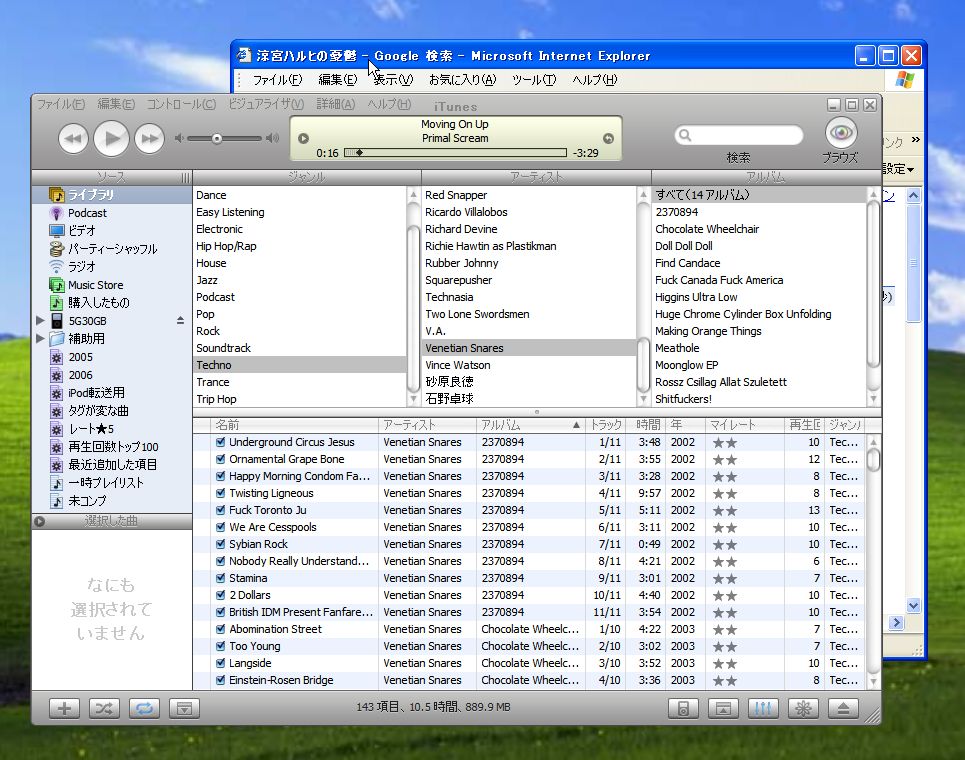Screen dimensions: 965x760
Task: Uncheck the Stamina track checkbox
Action: (221, 578)
